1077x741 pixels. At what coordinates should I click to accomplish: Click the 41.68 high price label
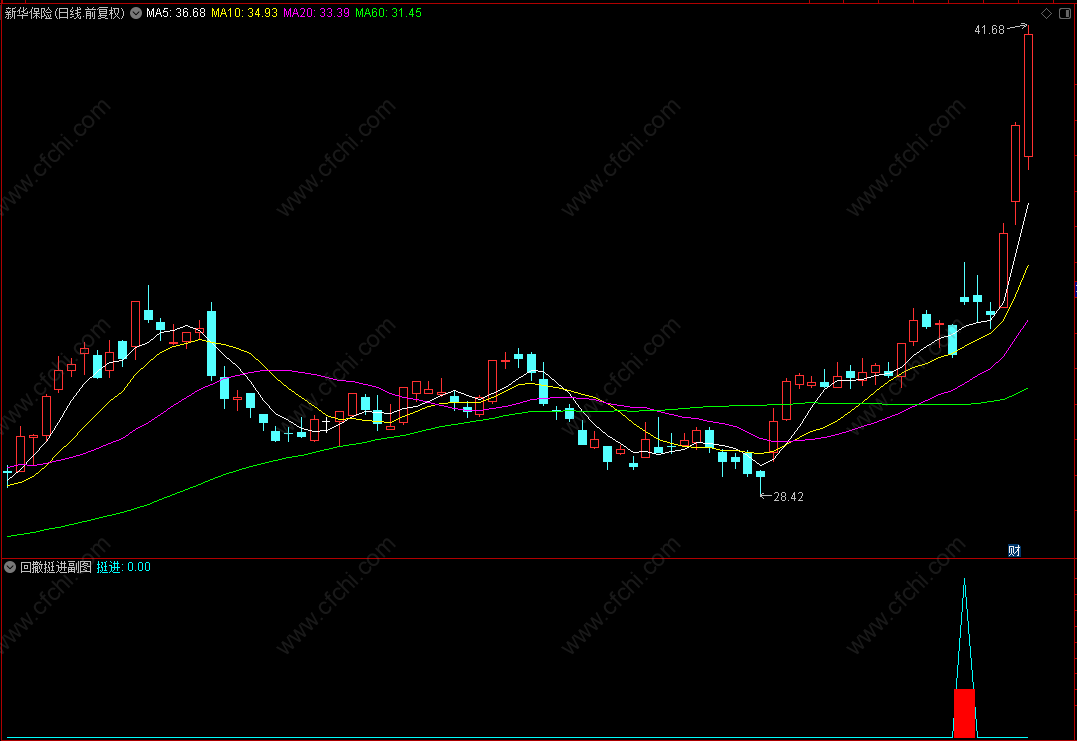click(x=989, y=30)
